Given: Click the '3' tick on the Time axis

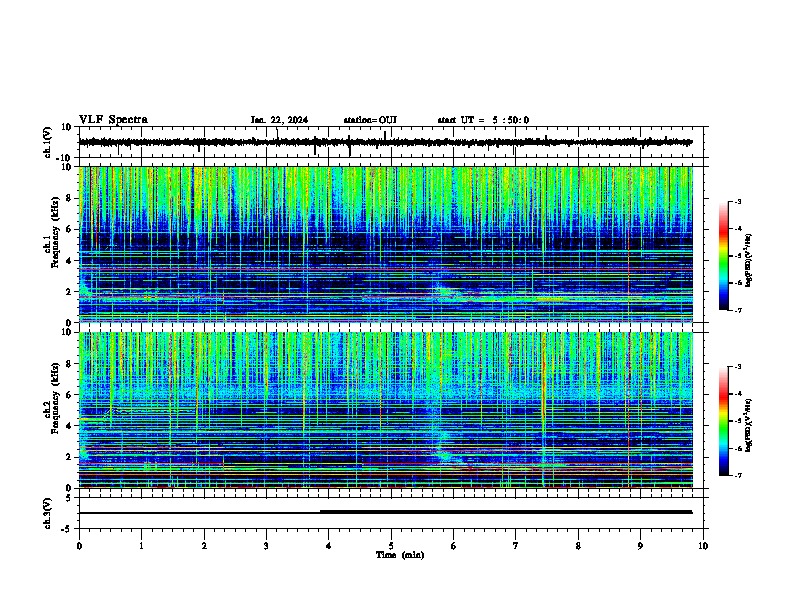Looking at the screenshot, I should pyautogui.click(x=266, y=546).
